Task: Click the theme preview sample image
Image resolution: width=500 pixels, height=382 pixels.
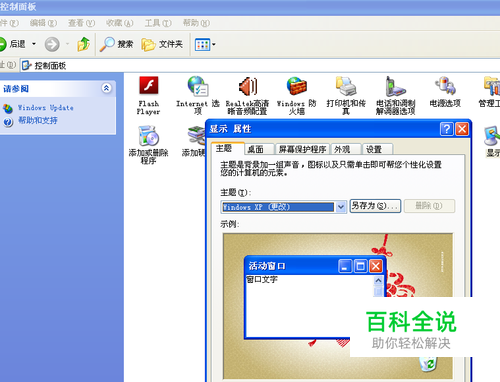Action: (x=338, y=306)
